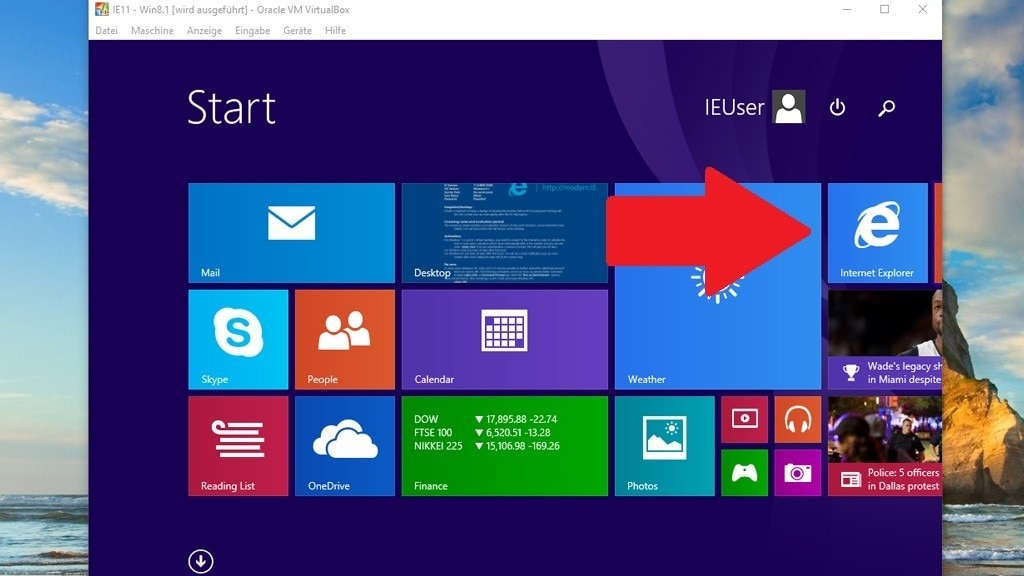This screenshot has width=1024, height=576.
Task: Open the People tile
Action: 345,340
